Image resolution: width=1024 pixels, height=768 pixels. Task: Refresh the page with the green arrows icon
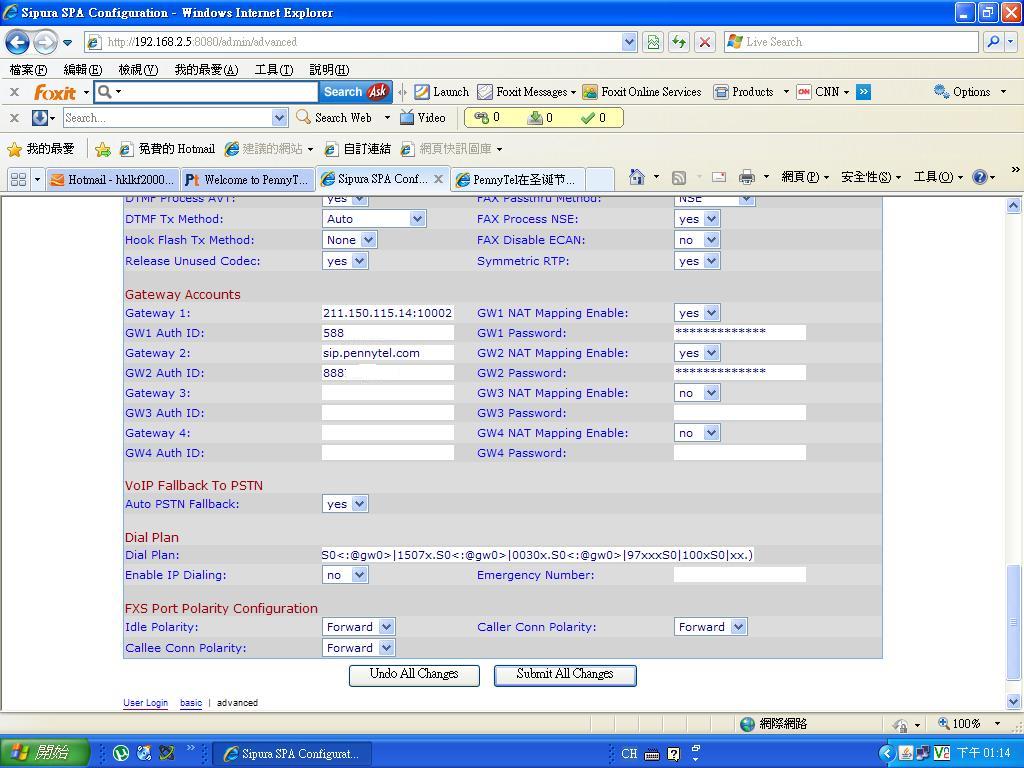pyautogui.click(x=679, y=42)
